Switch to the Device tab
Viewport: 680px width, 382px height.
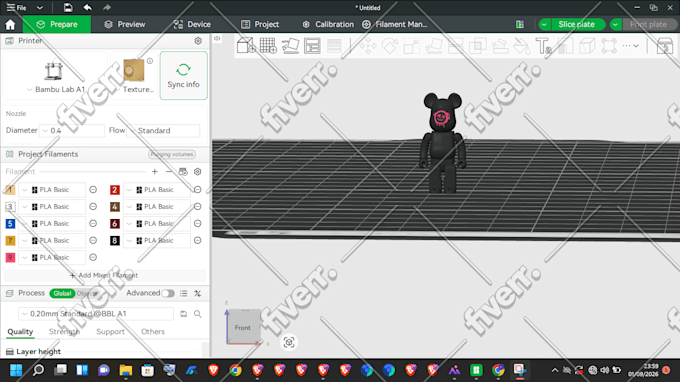[192, 25]
